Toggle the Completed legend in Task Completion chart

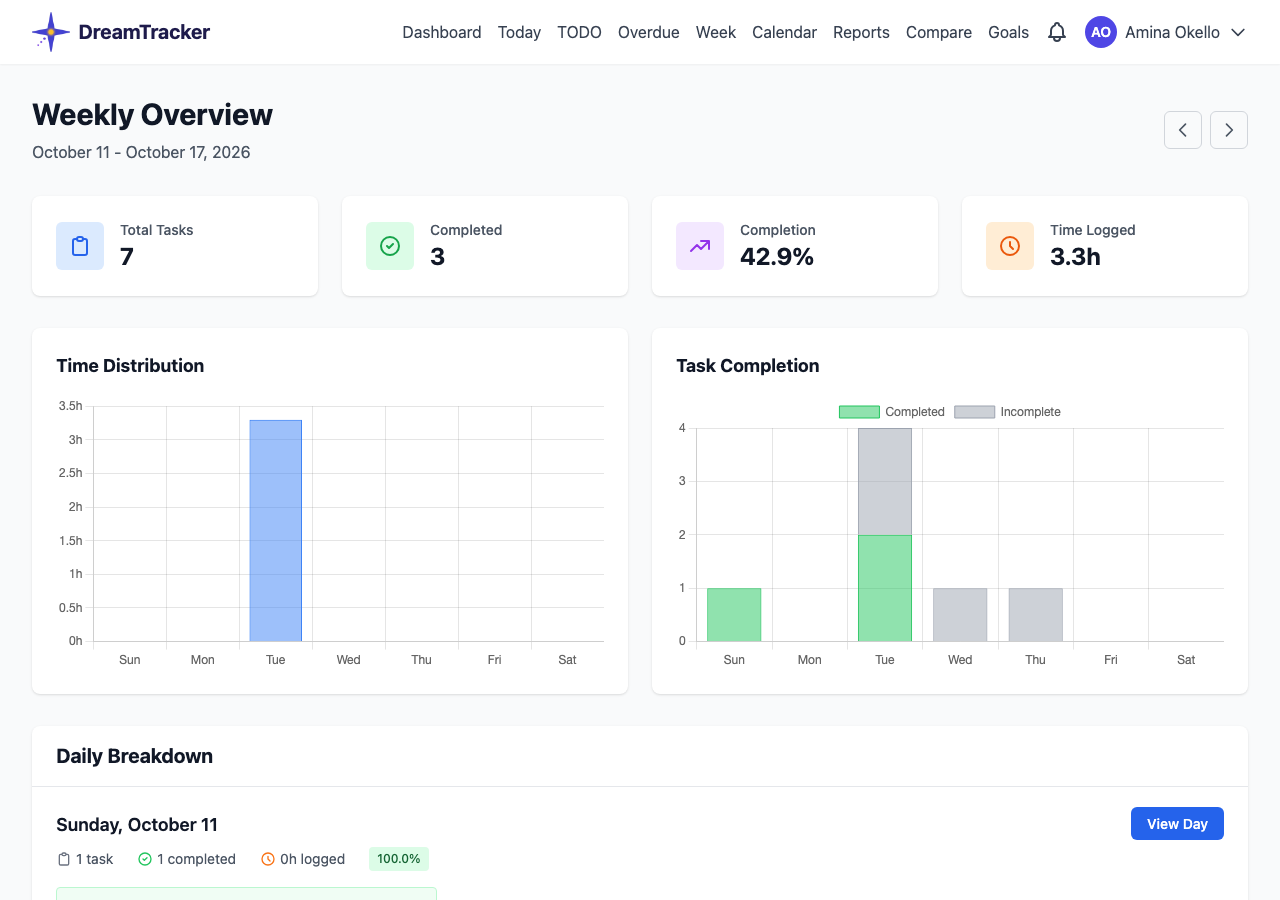[x=891, y=412]
